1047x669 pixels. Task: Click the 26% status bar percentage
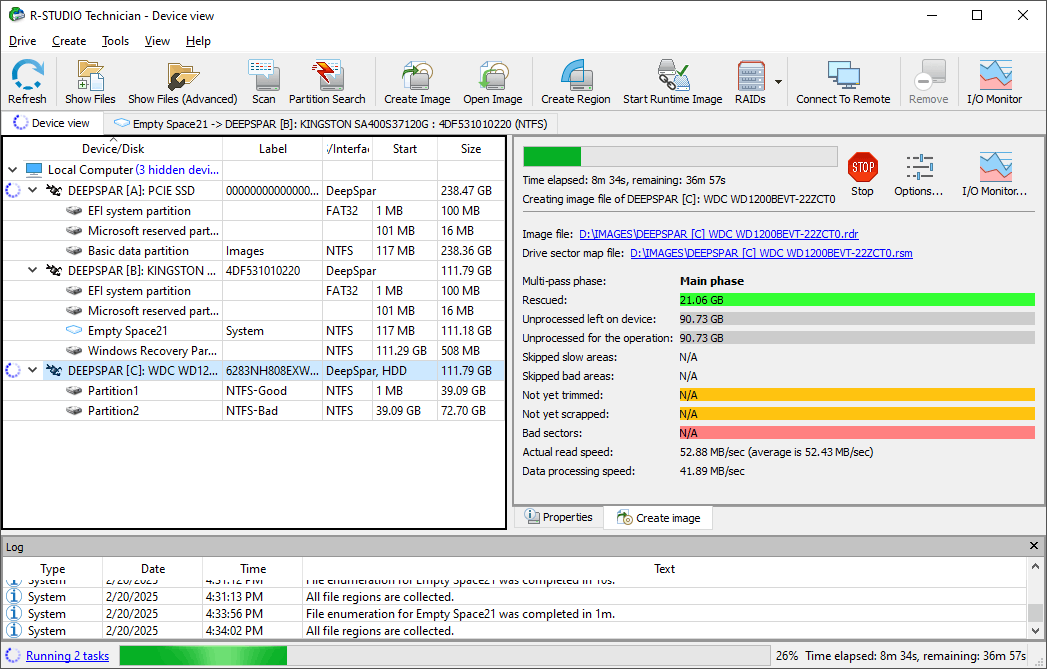click(x=787, y=656)
